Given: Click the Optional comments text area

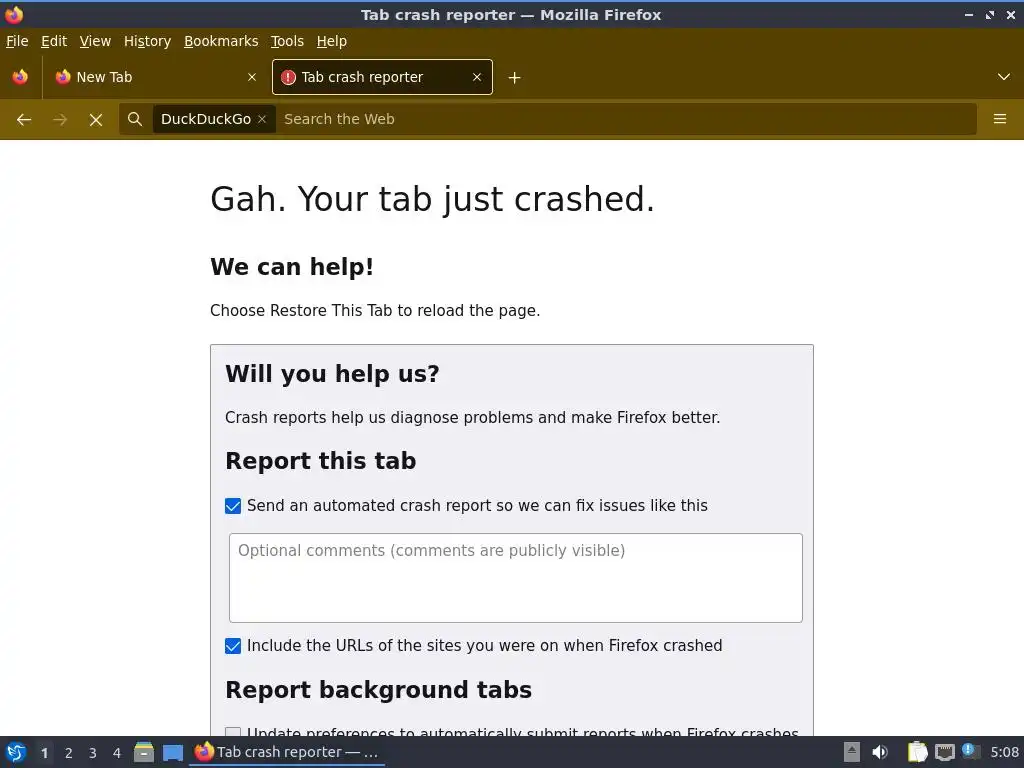Looking at the screenshot, I should coord(516,578).
